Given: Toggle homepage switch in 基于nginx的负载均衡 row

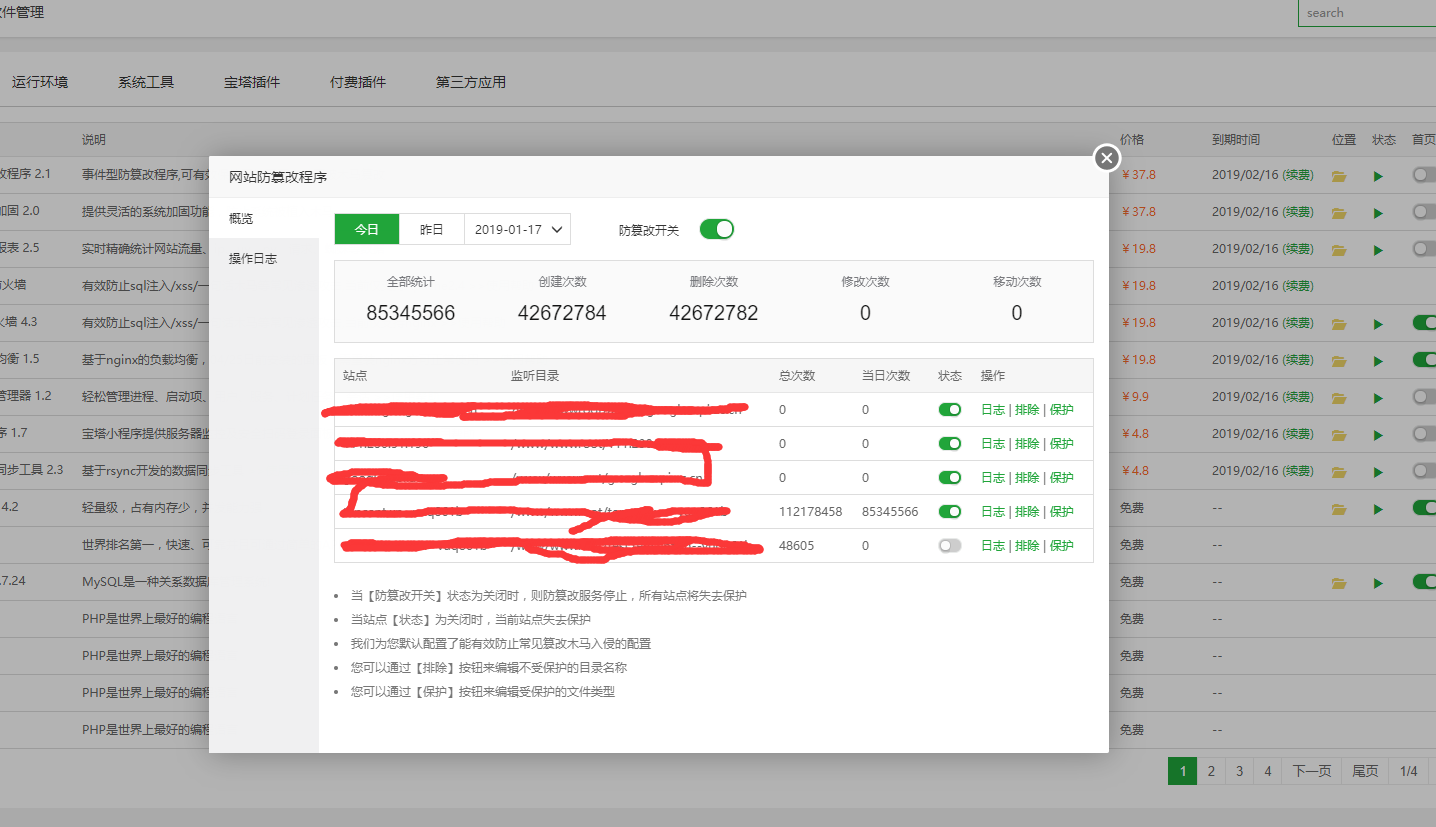Looking at the screenshot, I should coord(1424,359).
